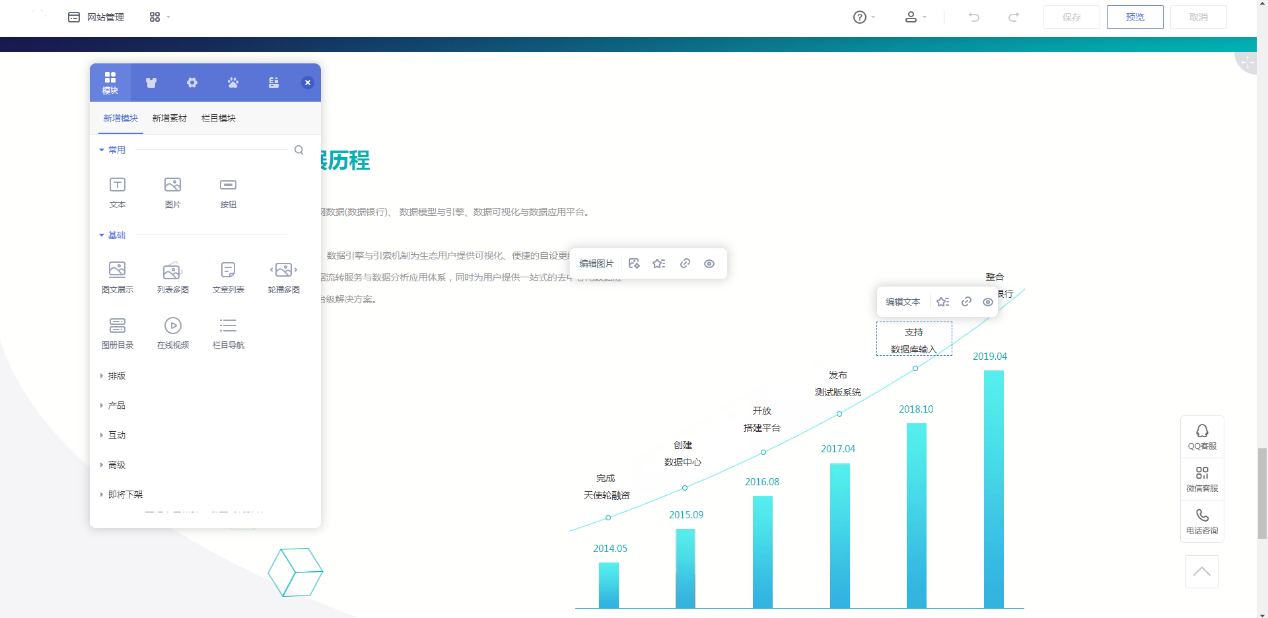Viewport: 1268px width, 618px height.
Task: Click 编辑图片 in the image toolbar
Action: pos(596,264)
